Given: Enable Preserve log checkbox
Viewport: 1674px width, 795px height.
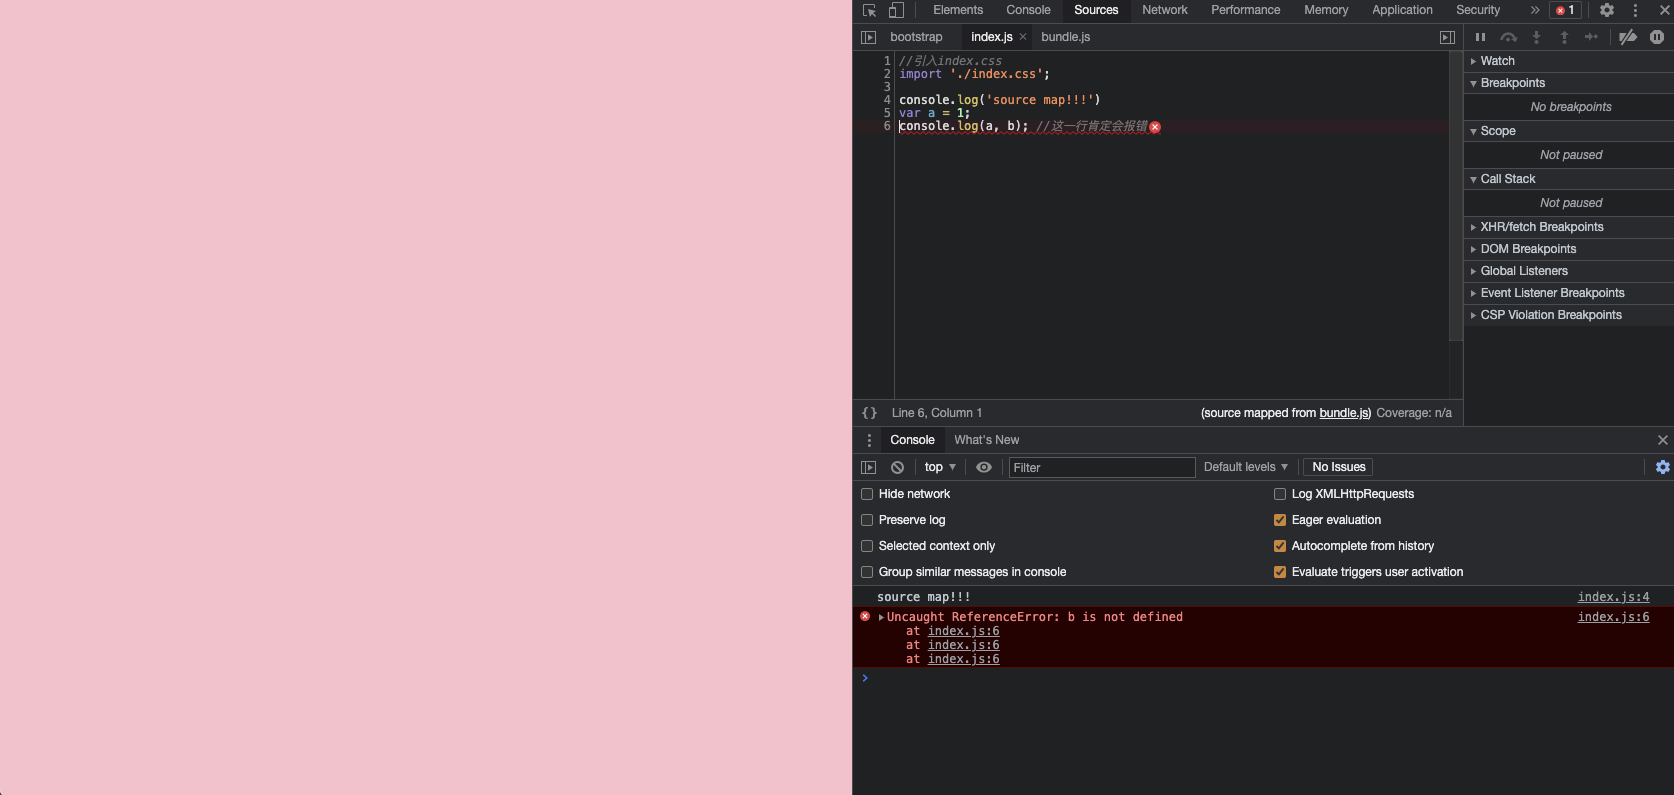Looking at the screenshot, I should [x=867, y=520].
